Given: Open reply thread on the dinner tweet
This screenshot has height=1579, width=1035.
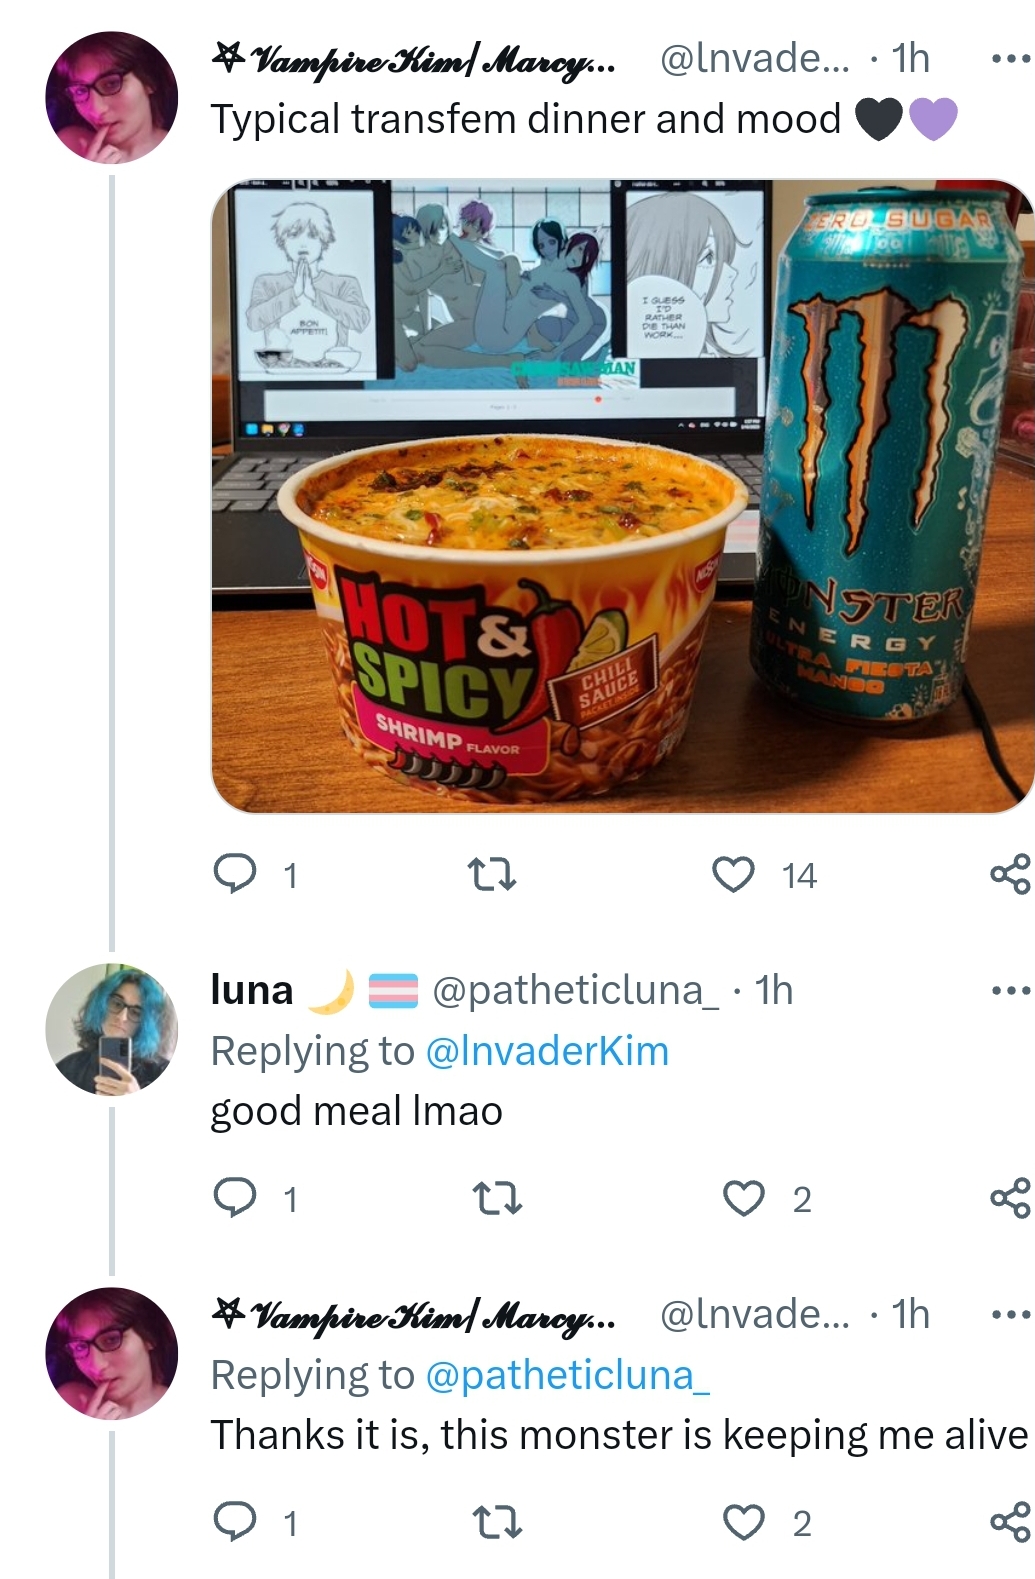Looking at the screenshot, I should [x=235, y=874].
